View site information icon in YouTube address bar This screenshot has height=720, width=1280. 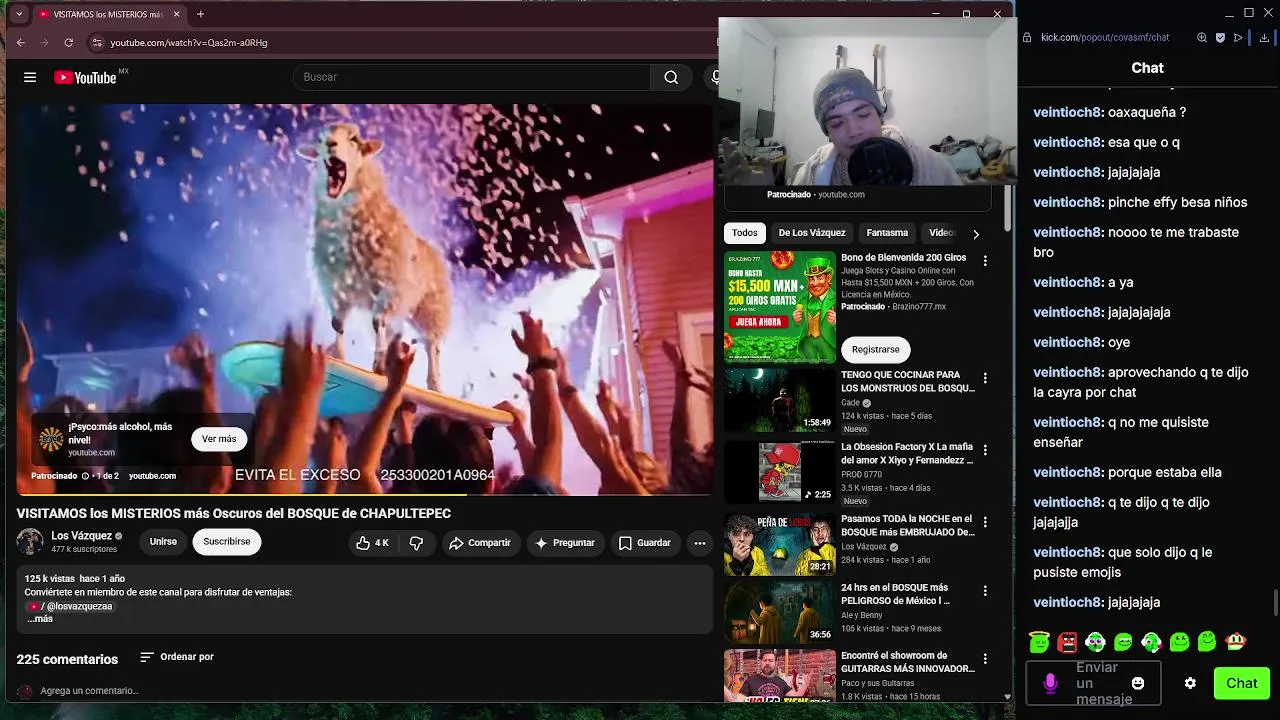click(97, 43)
